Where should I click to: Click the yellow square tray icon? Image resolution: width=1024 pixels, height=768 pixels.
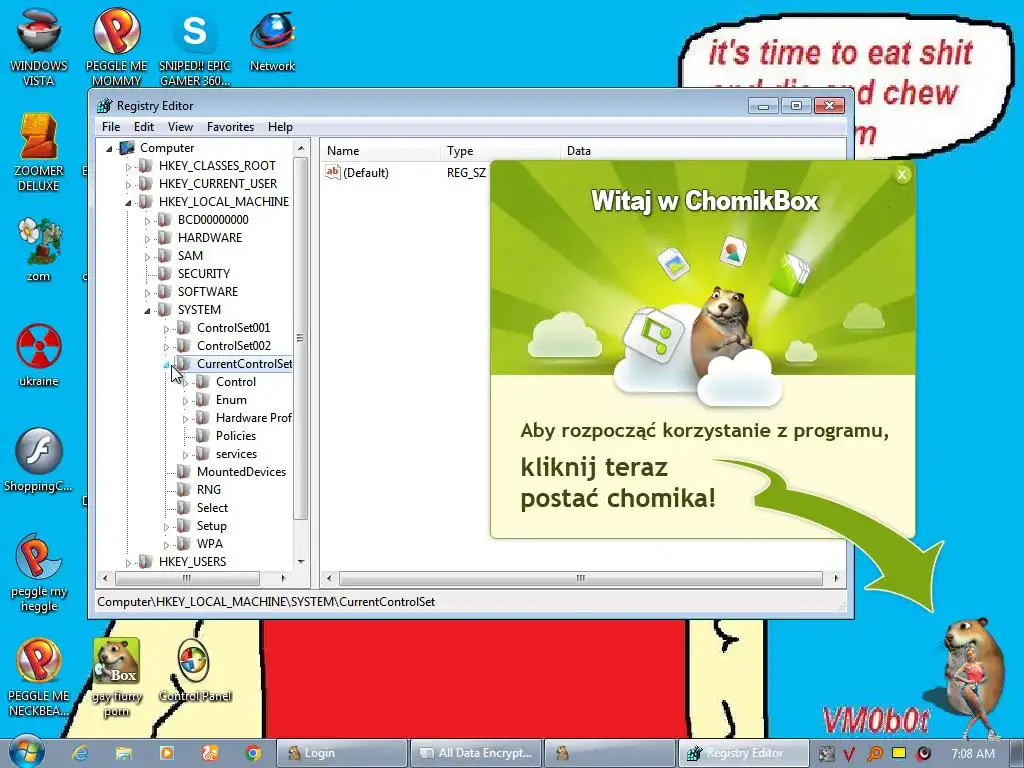pyautogui.click(x=899, y=753)
